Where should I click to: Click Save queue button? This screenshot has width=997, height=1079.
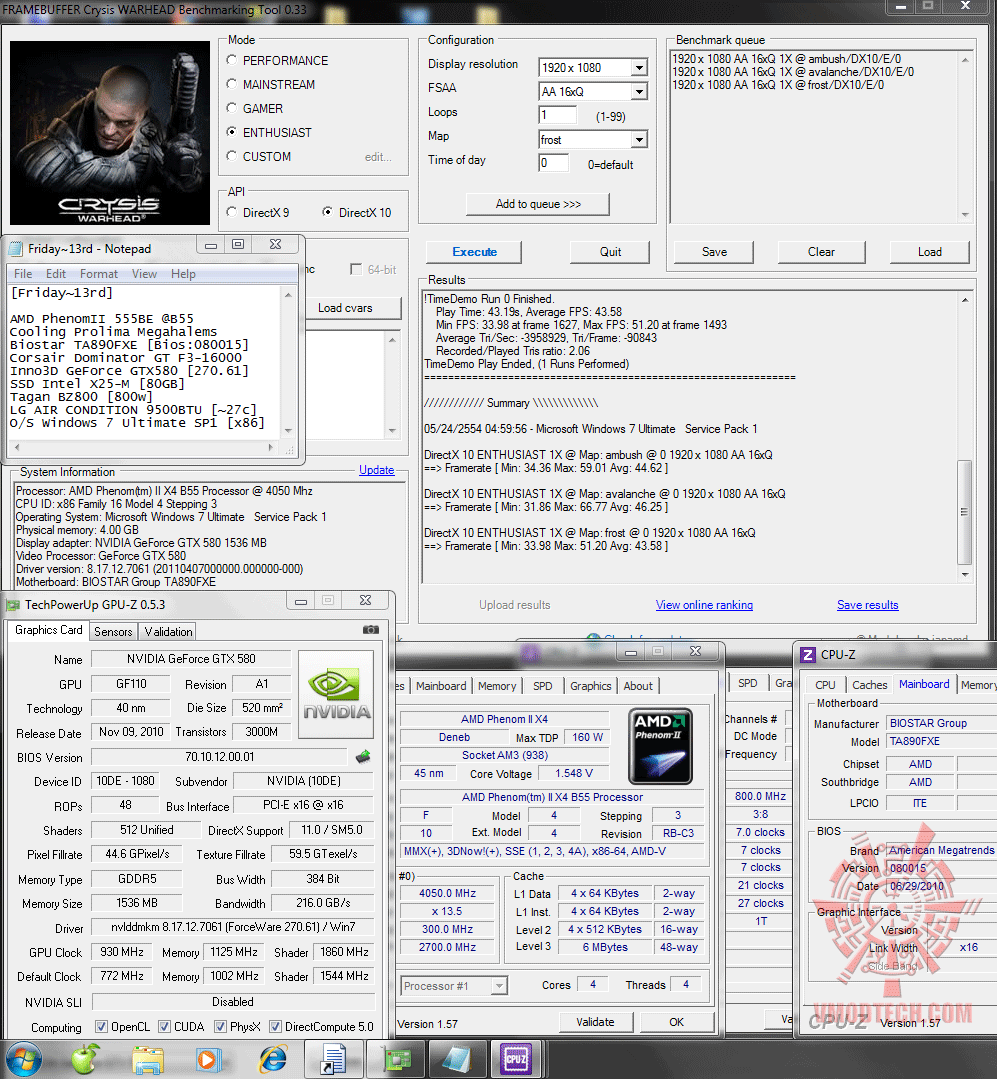(714, 252)
